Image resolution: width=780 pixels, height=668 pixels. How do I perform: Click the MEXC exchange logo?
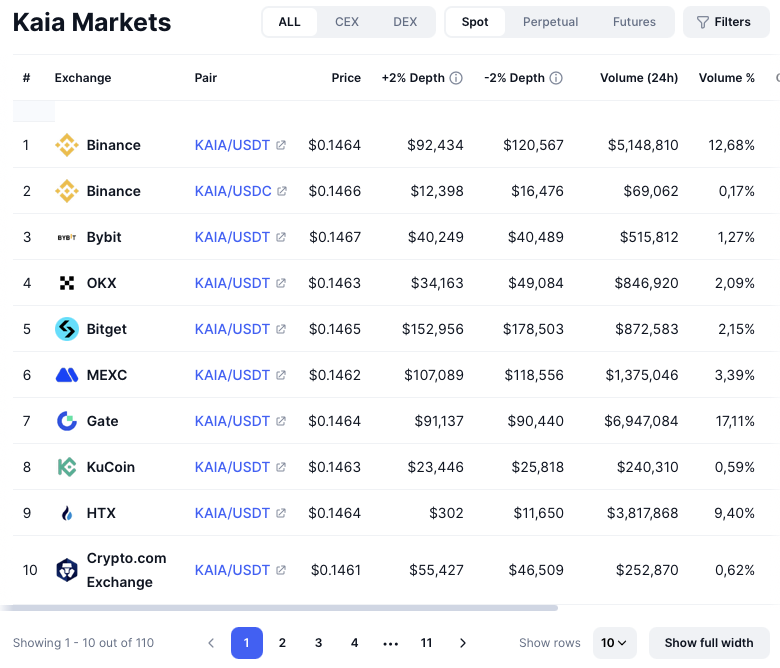click(67, 375)
